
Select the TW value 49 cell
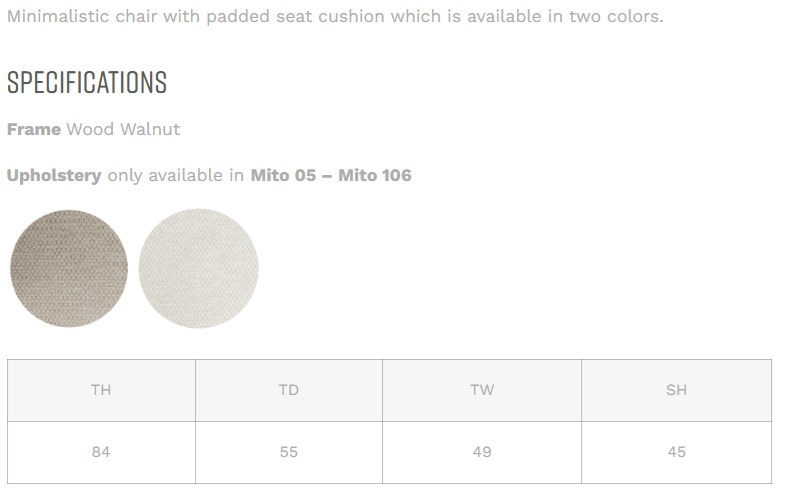click(482, 452)
